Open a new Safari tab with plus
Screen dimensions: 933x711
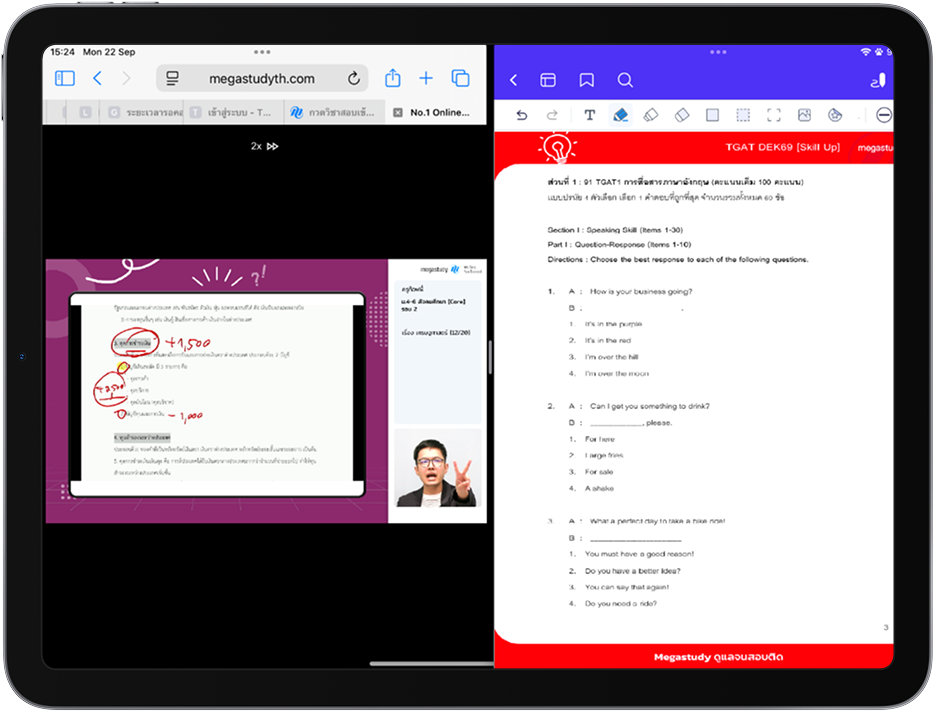(x=426, y=78)
